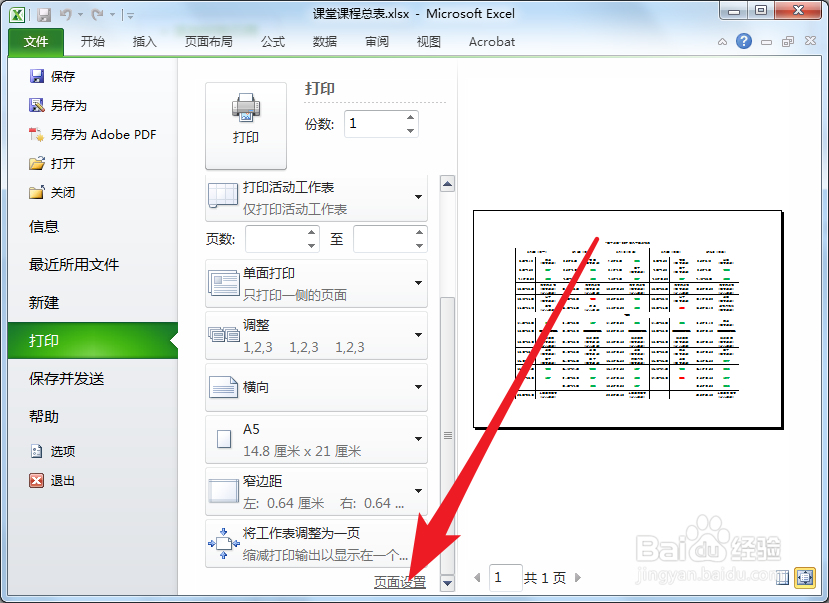Minimize the workbook window icon in ribbon
Viewport: 829px width, 603px height.
point(766,42)
